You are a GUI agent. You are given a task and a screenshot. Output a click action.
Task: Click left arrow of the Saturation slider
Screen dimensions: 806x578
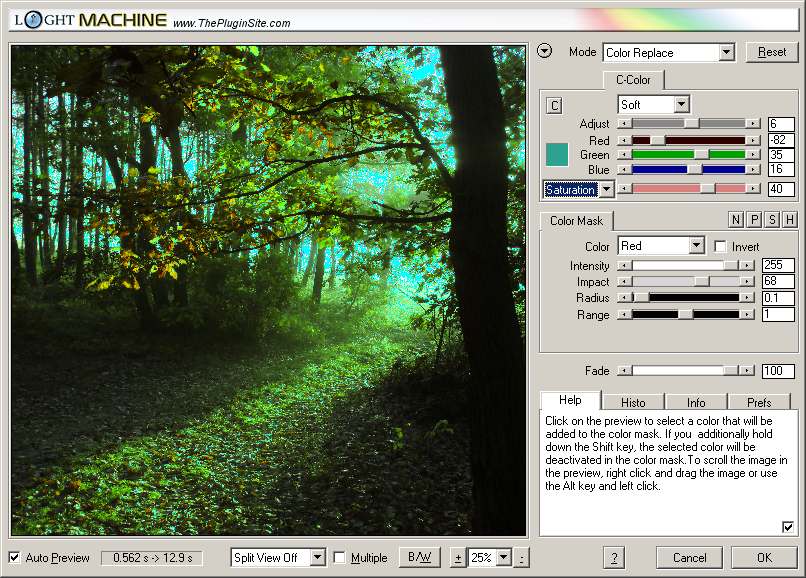[x=624, y=189]
